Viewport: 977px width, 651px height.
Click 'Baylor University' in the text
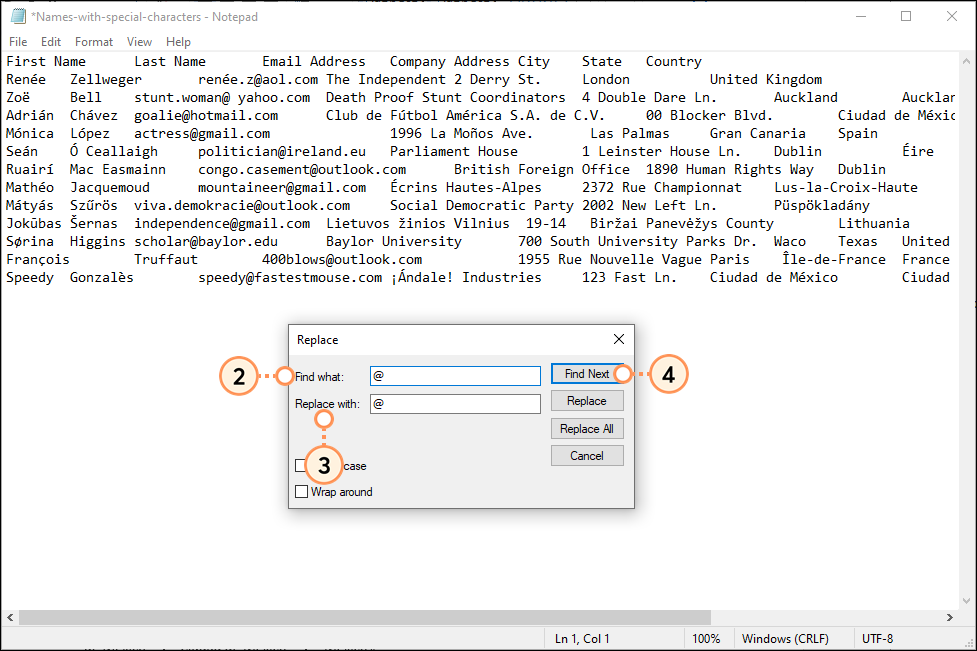(394, 242)
